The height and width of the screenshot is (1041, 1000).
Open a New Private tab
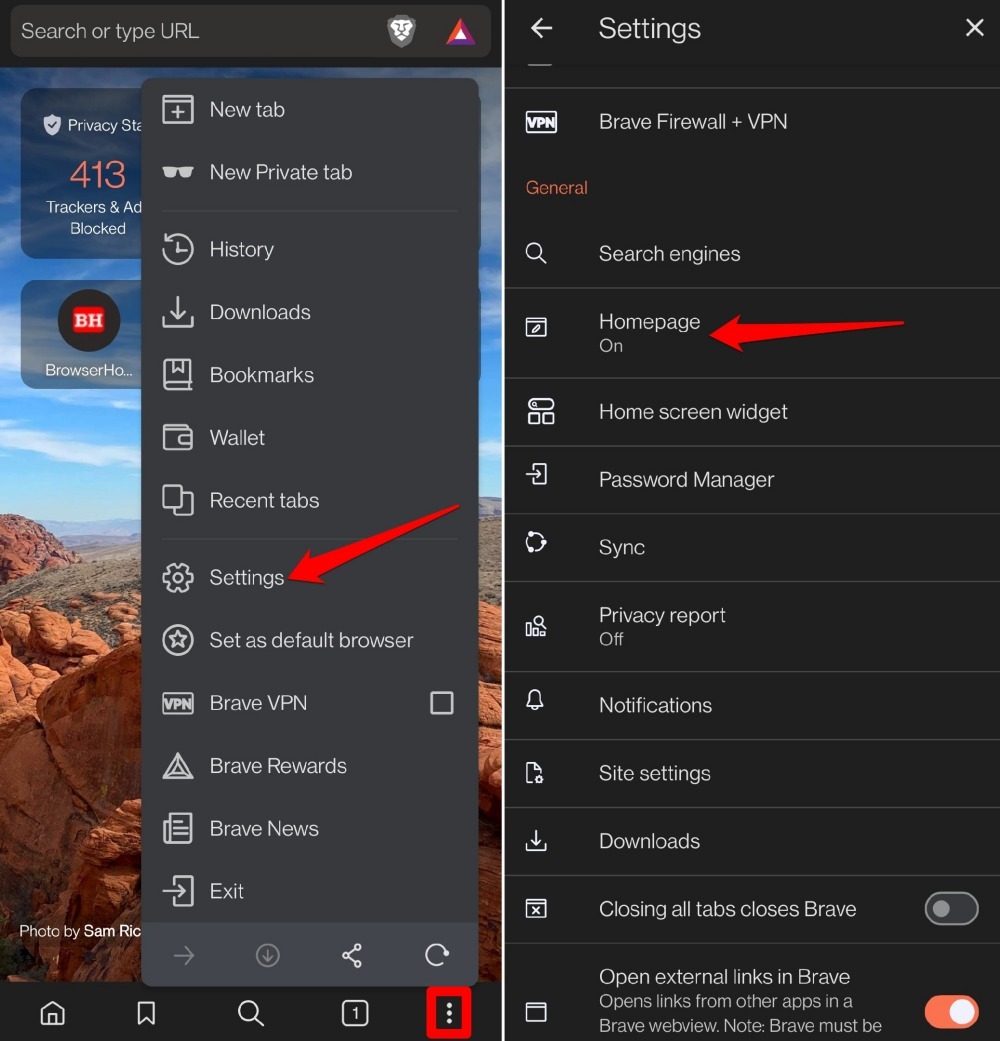coord(310,173)
